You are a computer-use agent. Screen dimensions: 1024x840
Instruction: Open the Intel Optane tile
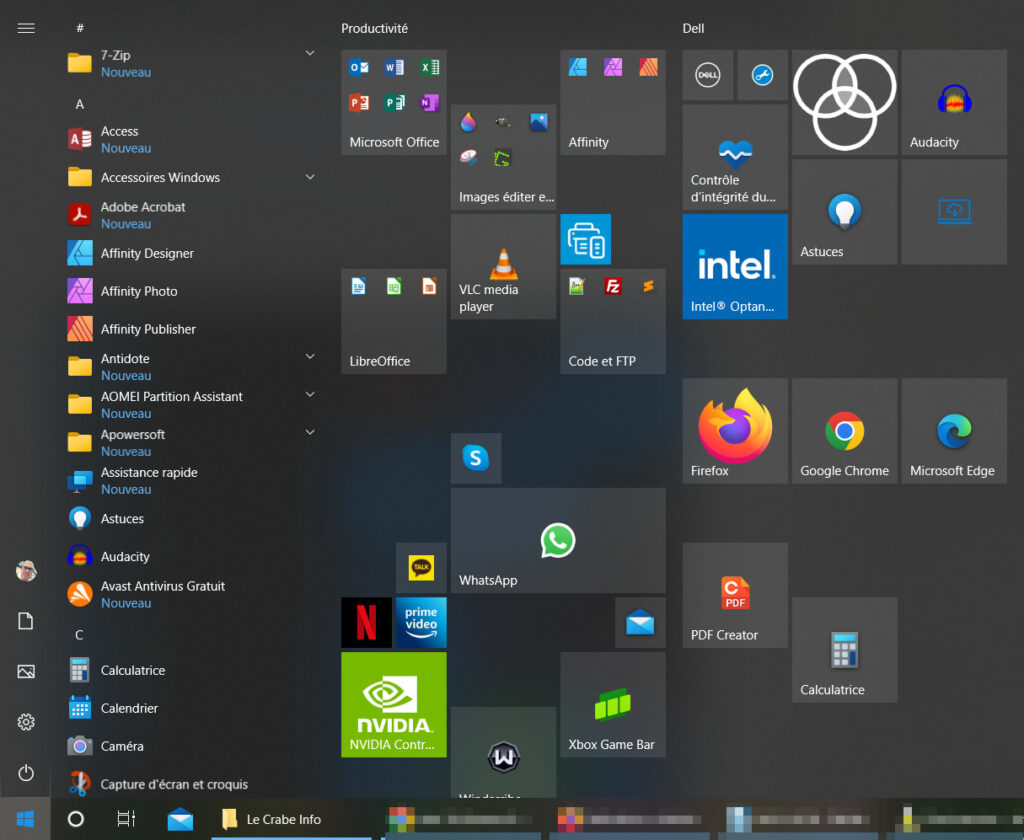pyautogui.click(x=735, y=267)
